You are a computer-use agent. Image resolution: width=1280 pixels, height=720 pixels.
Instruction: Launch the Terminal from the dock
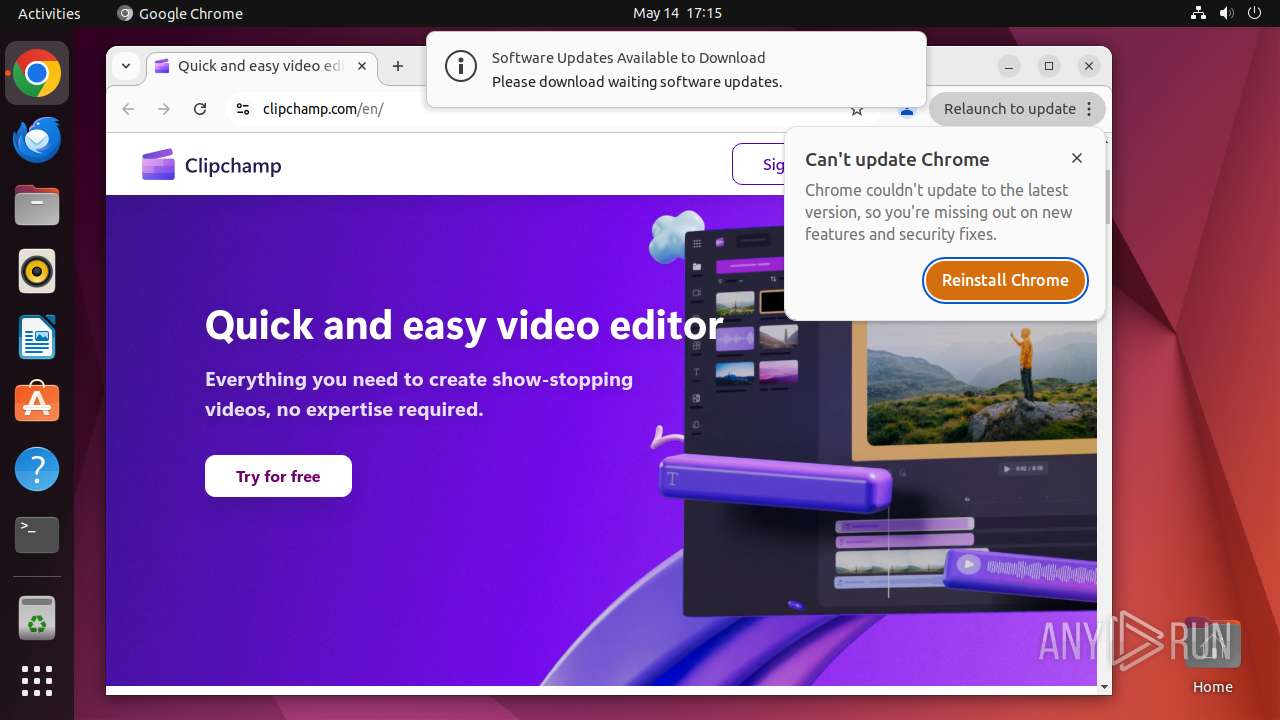click(x=37, y=535)
